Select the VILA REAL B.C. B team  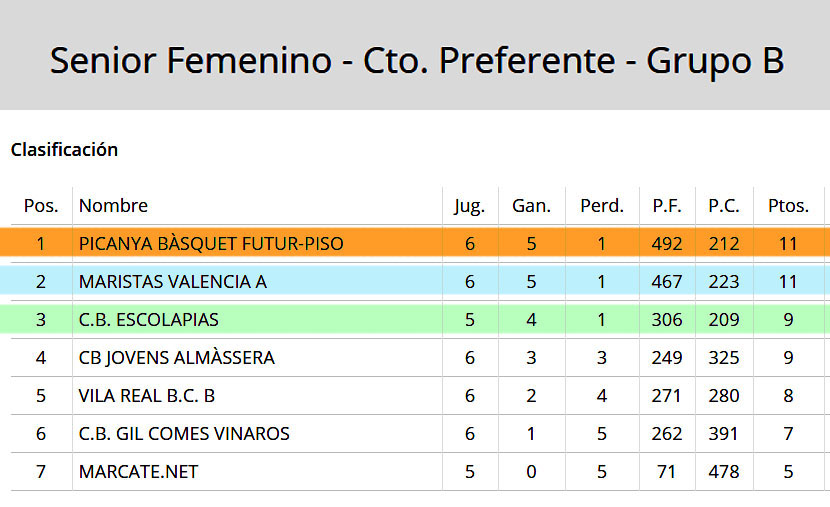point(147,396)
